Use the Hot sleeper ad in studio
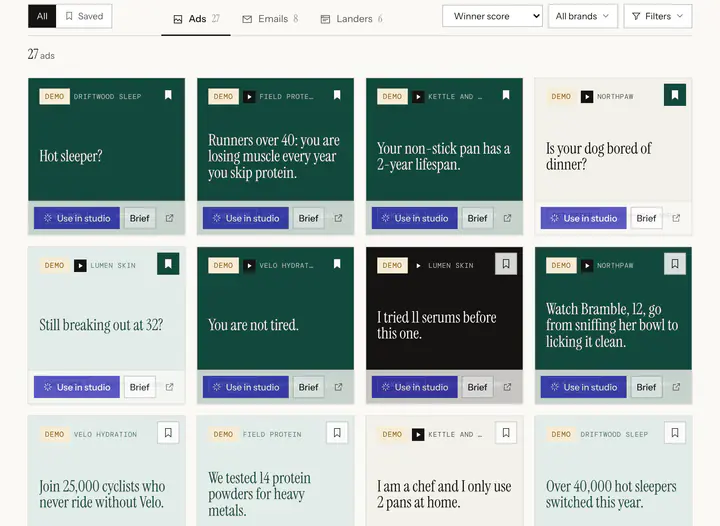Viewport: 720px width, 526px height. point(77,218)
